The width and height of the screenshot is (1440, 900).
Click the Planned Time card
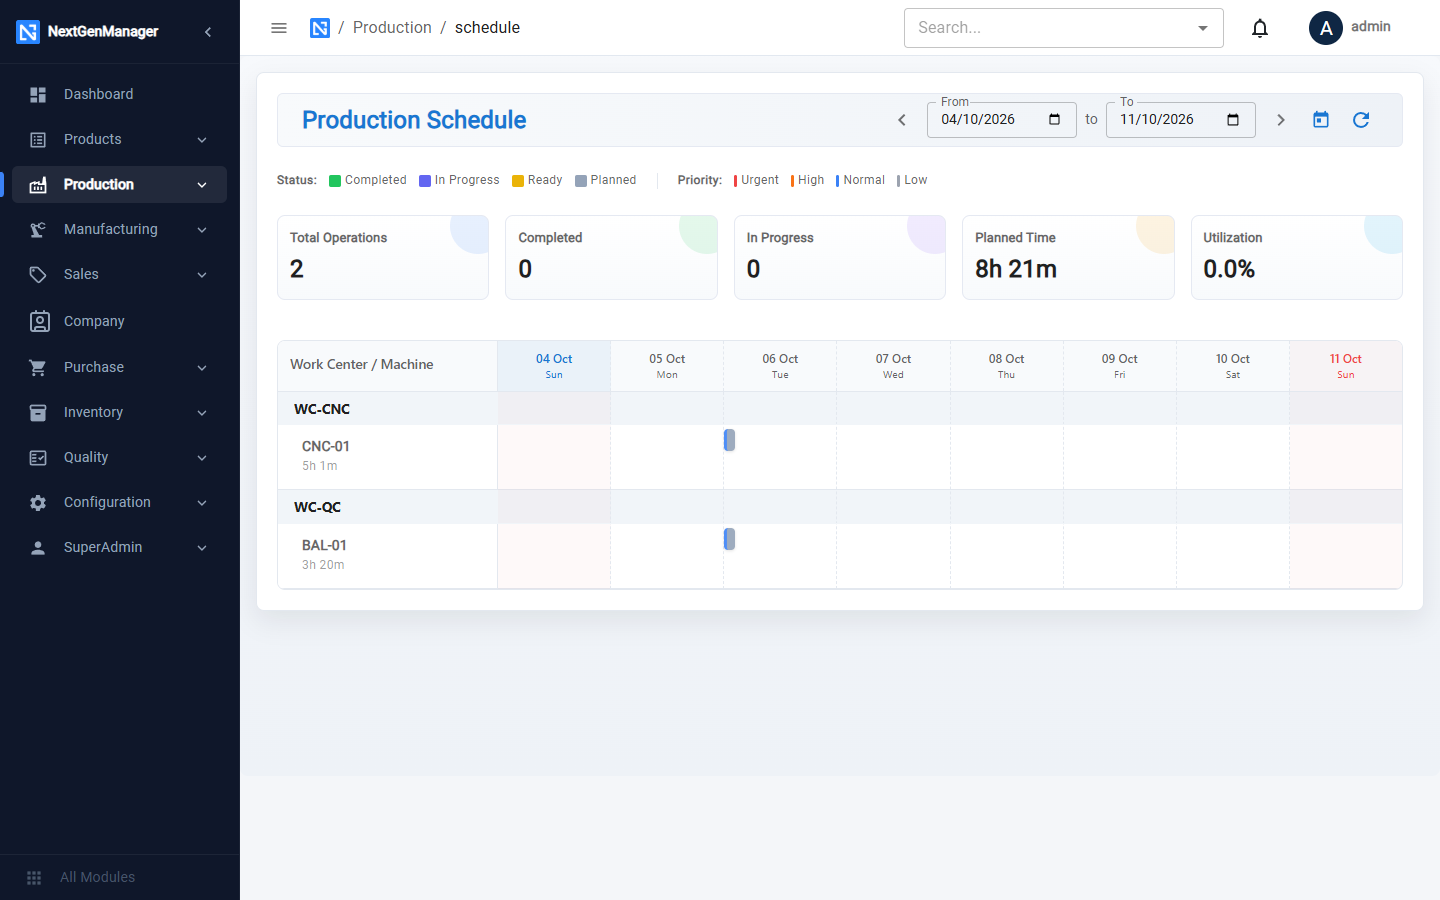[1068, 257]
